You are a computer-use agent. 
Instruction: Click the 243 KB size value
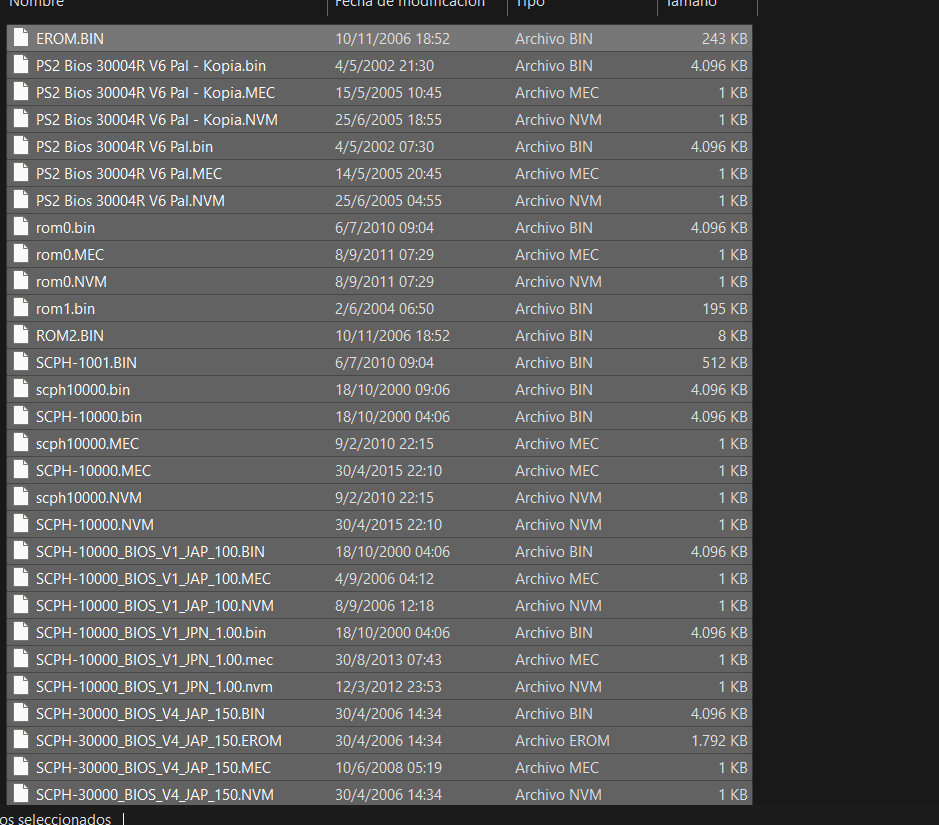[x=725, y=38]
